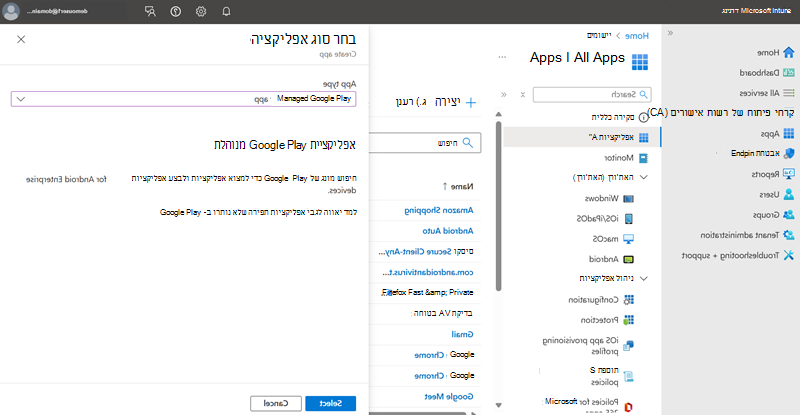Open Groups in the main navigation
Viewport: 800px width, 415px height.
(773, 215)
